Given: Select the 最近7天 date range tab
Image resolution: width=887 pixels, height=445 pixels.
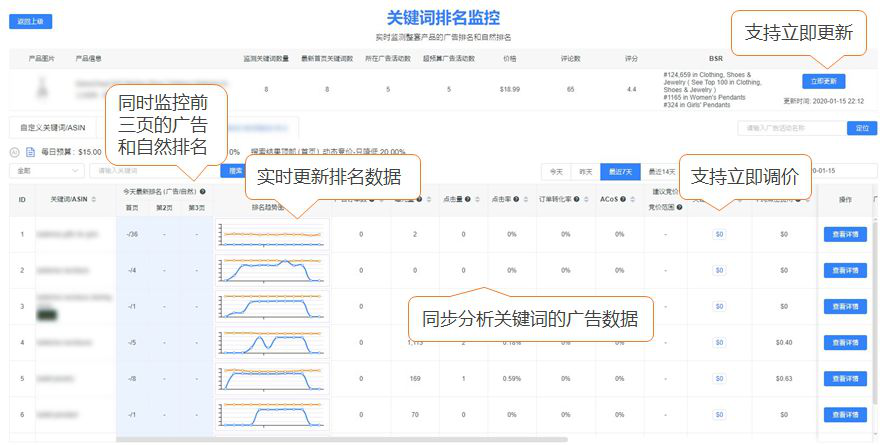Looking at the screenshot, I should pos(620,171).
